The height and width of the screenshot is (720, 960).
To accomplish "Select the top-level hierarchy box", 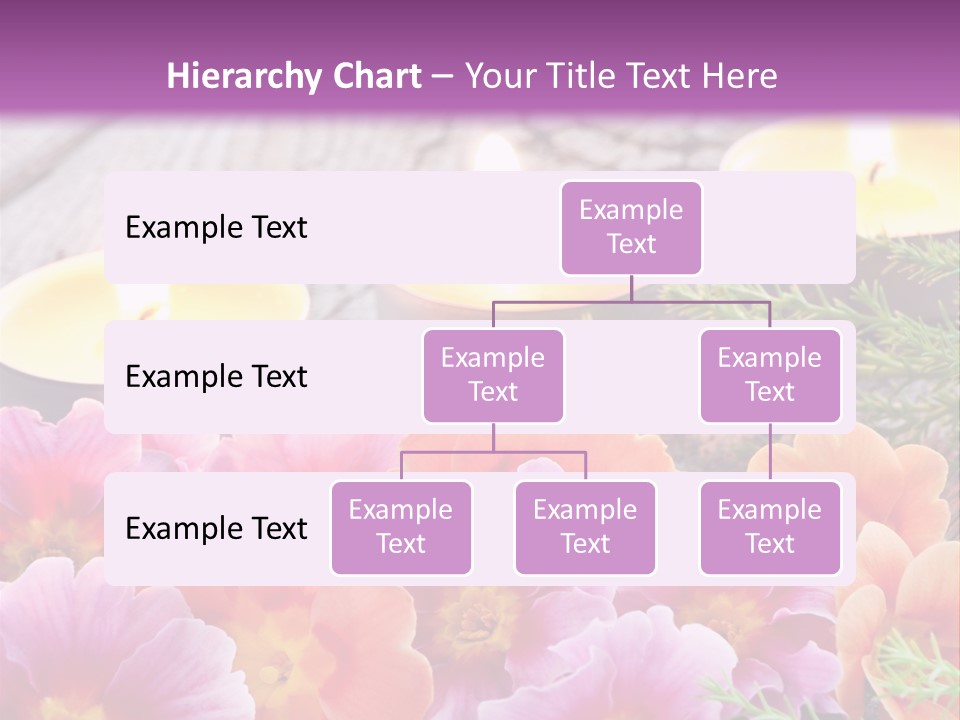I will pyautogui.click(x=631, y=227).
